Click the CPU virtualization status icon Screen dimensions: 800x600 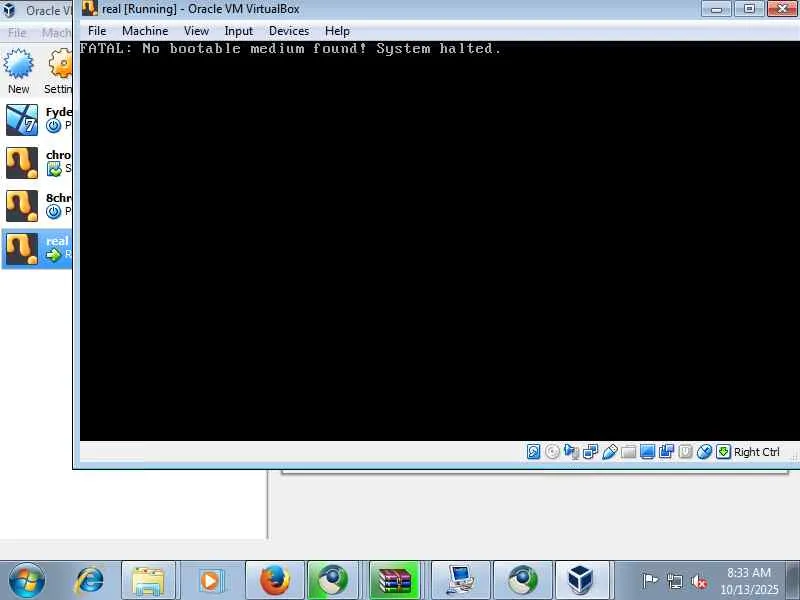pyautogui.click(x=685, y=452)
